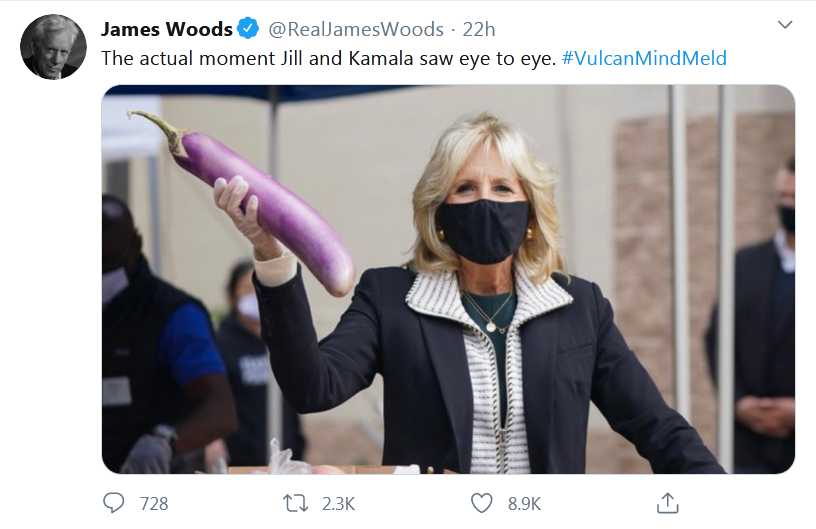
Task: Open the 22h timestamp link
Action: [x=479, y=29]
